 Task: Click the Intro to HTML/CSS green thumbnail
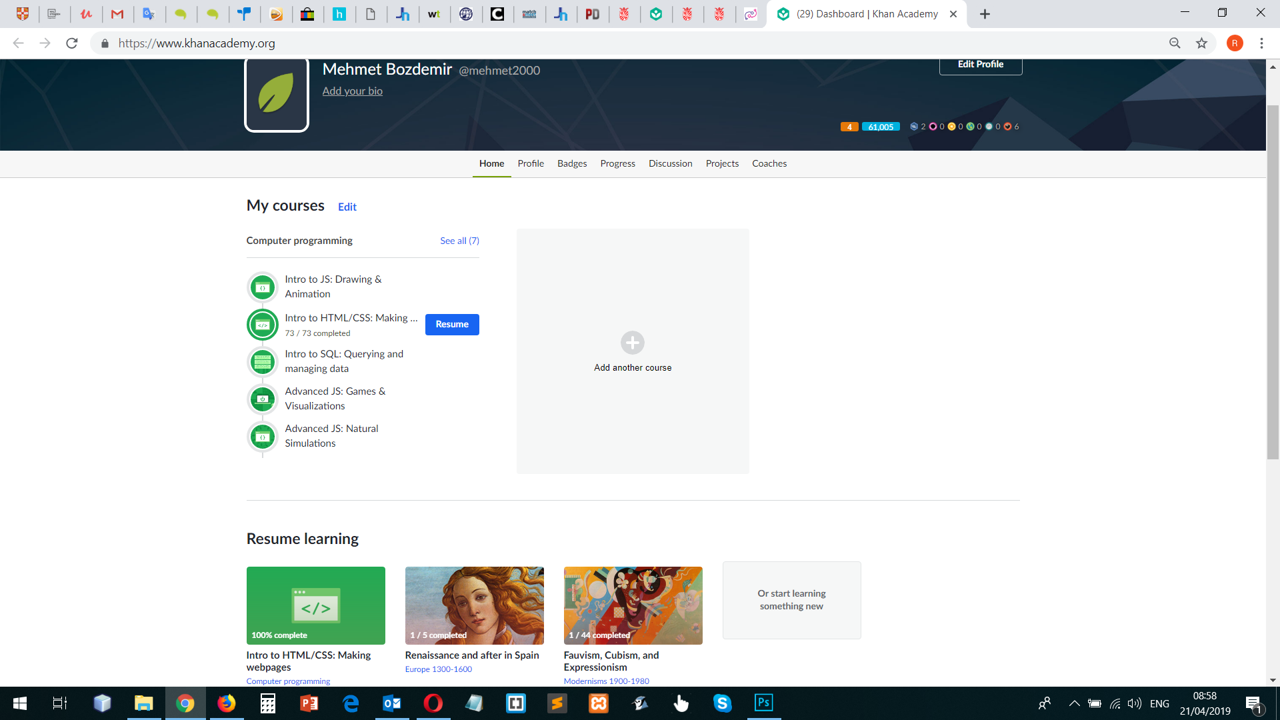pyautogui.click(x=316, y=606)
